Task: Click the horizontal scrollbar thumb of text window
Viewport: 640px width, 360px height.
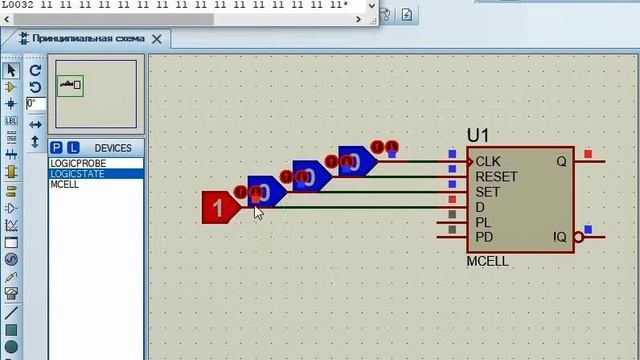Action: click(x=113, y=19)
